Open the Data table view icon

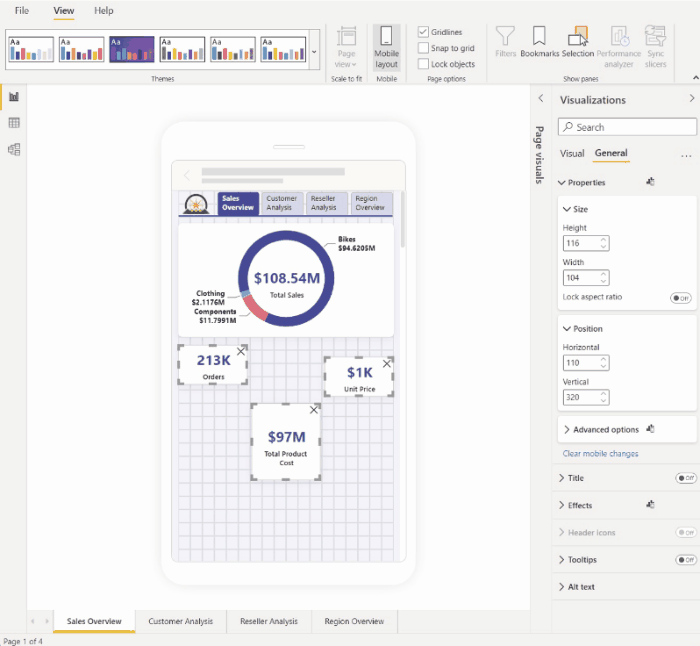click(x=14, y=123)
